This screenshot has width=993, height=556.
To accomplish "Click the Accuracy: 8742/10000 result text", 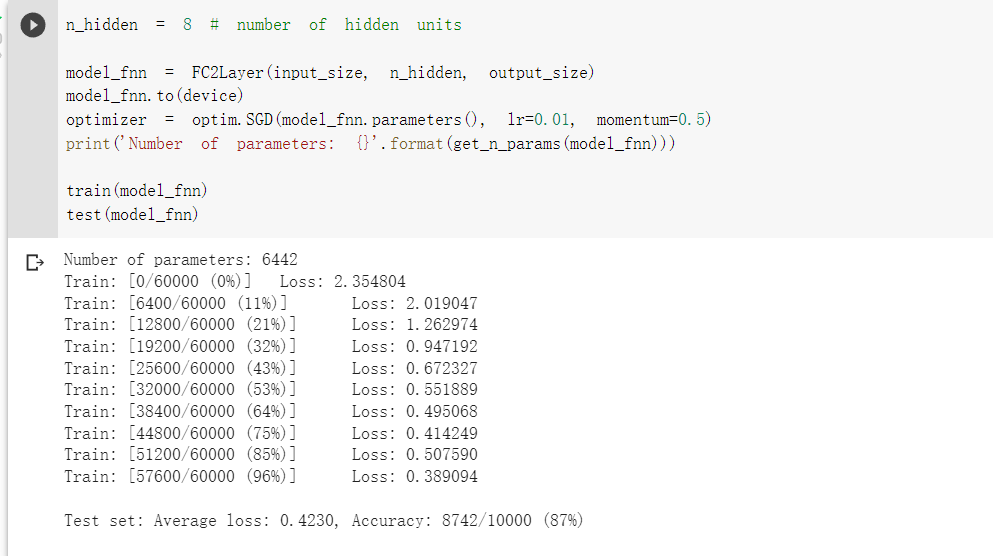I will click(x=467, y=521).
